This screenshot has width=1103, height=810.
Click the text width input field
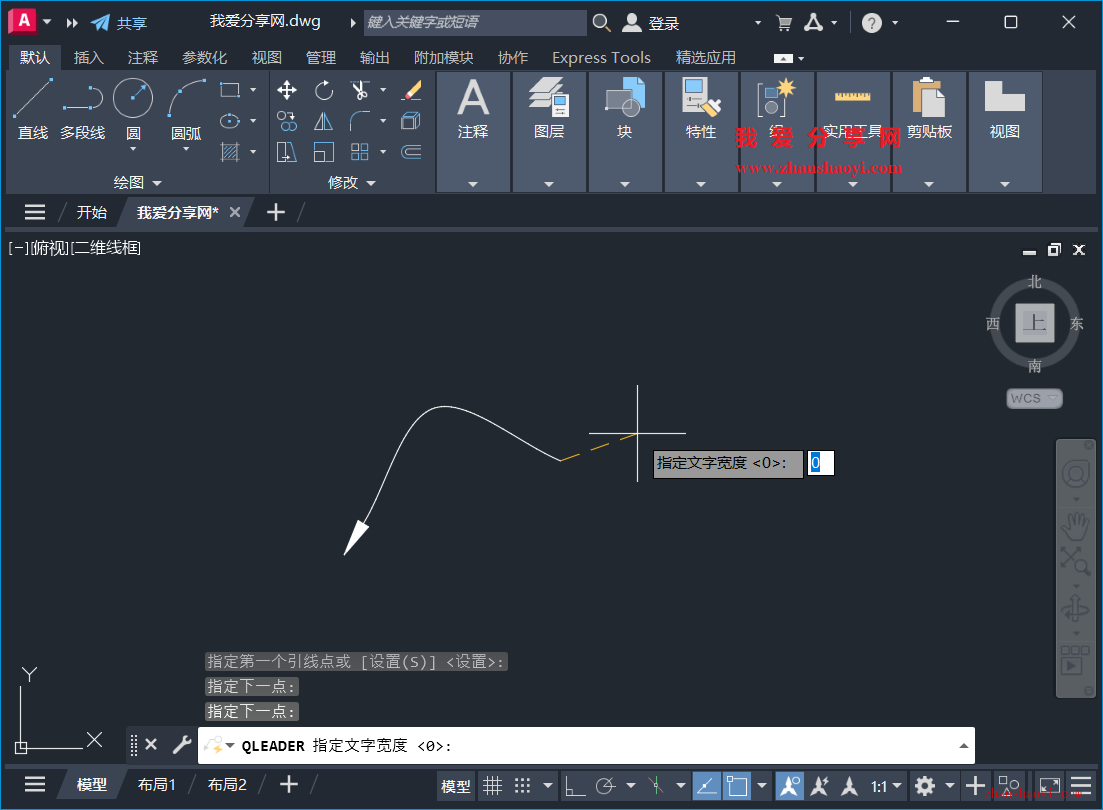point(820,463)
